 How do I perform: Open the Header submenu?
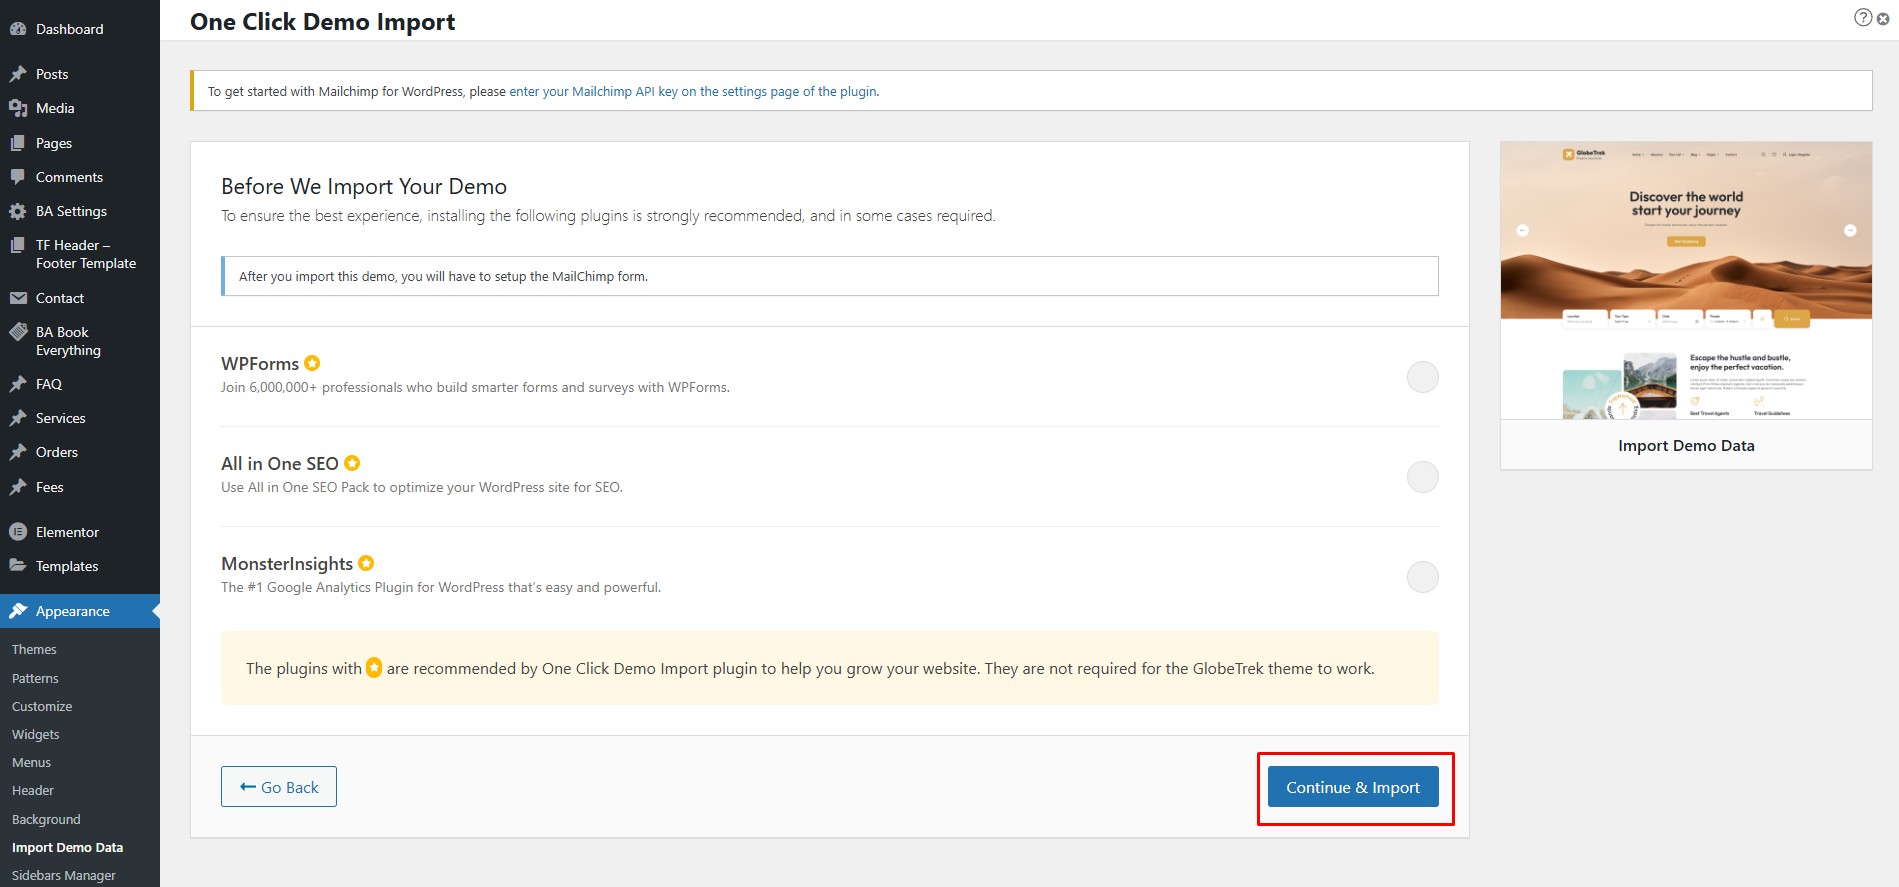[x=33, y=790]
